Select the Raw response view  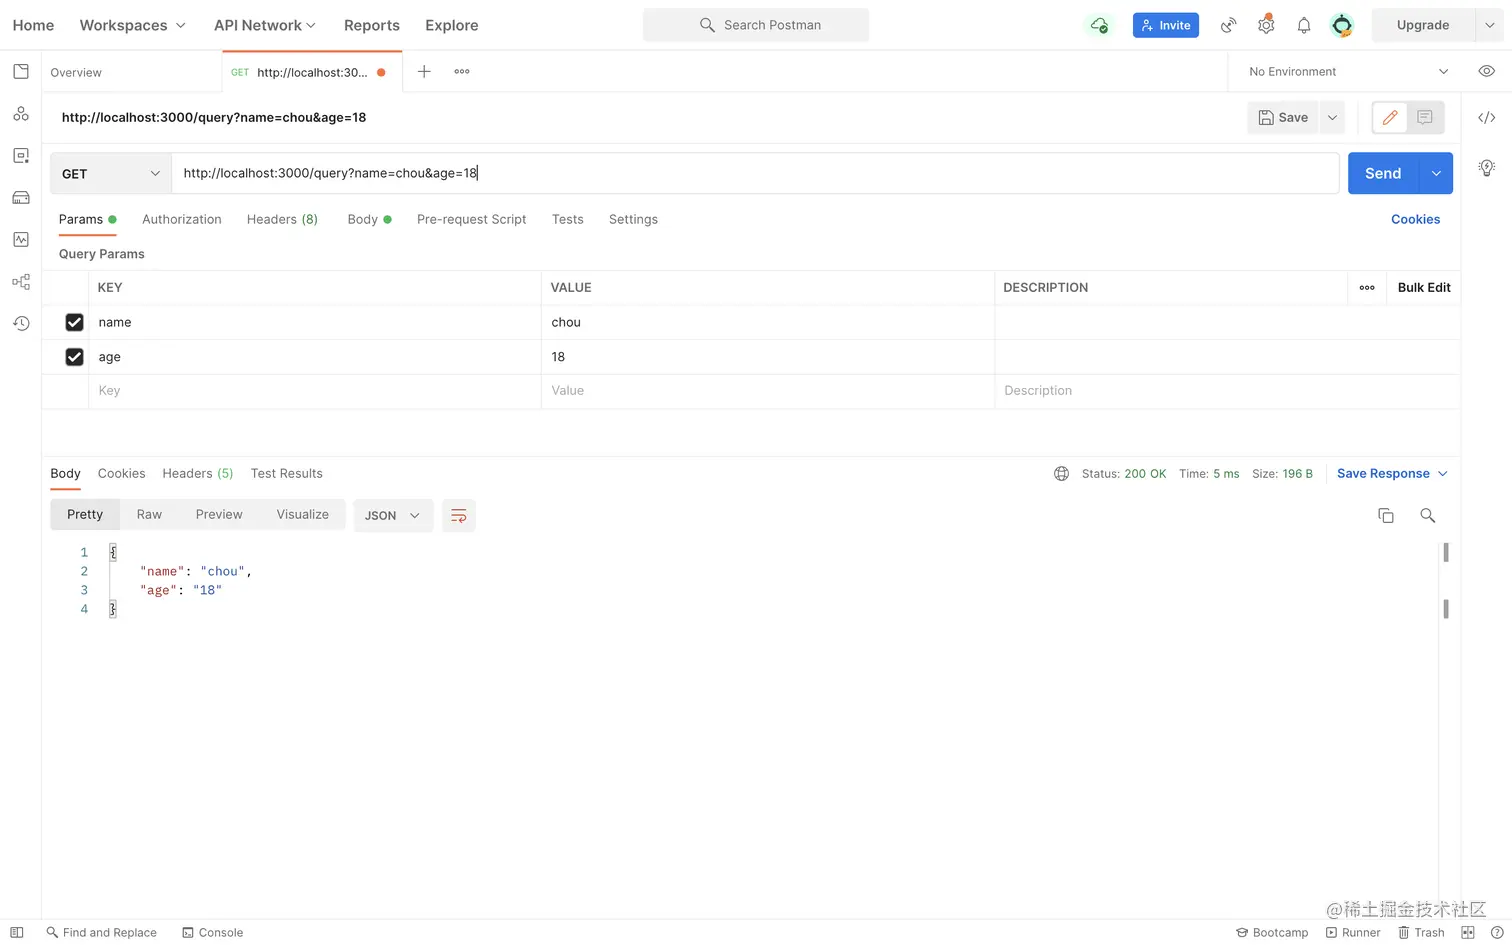click(149, 514)
